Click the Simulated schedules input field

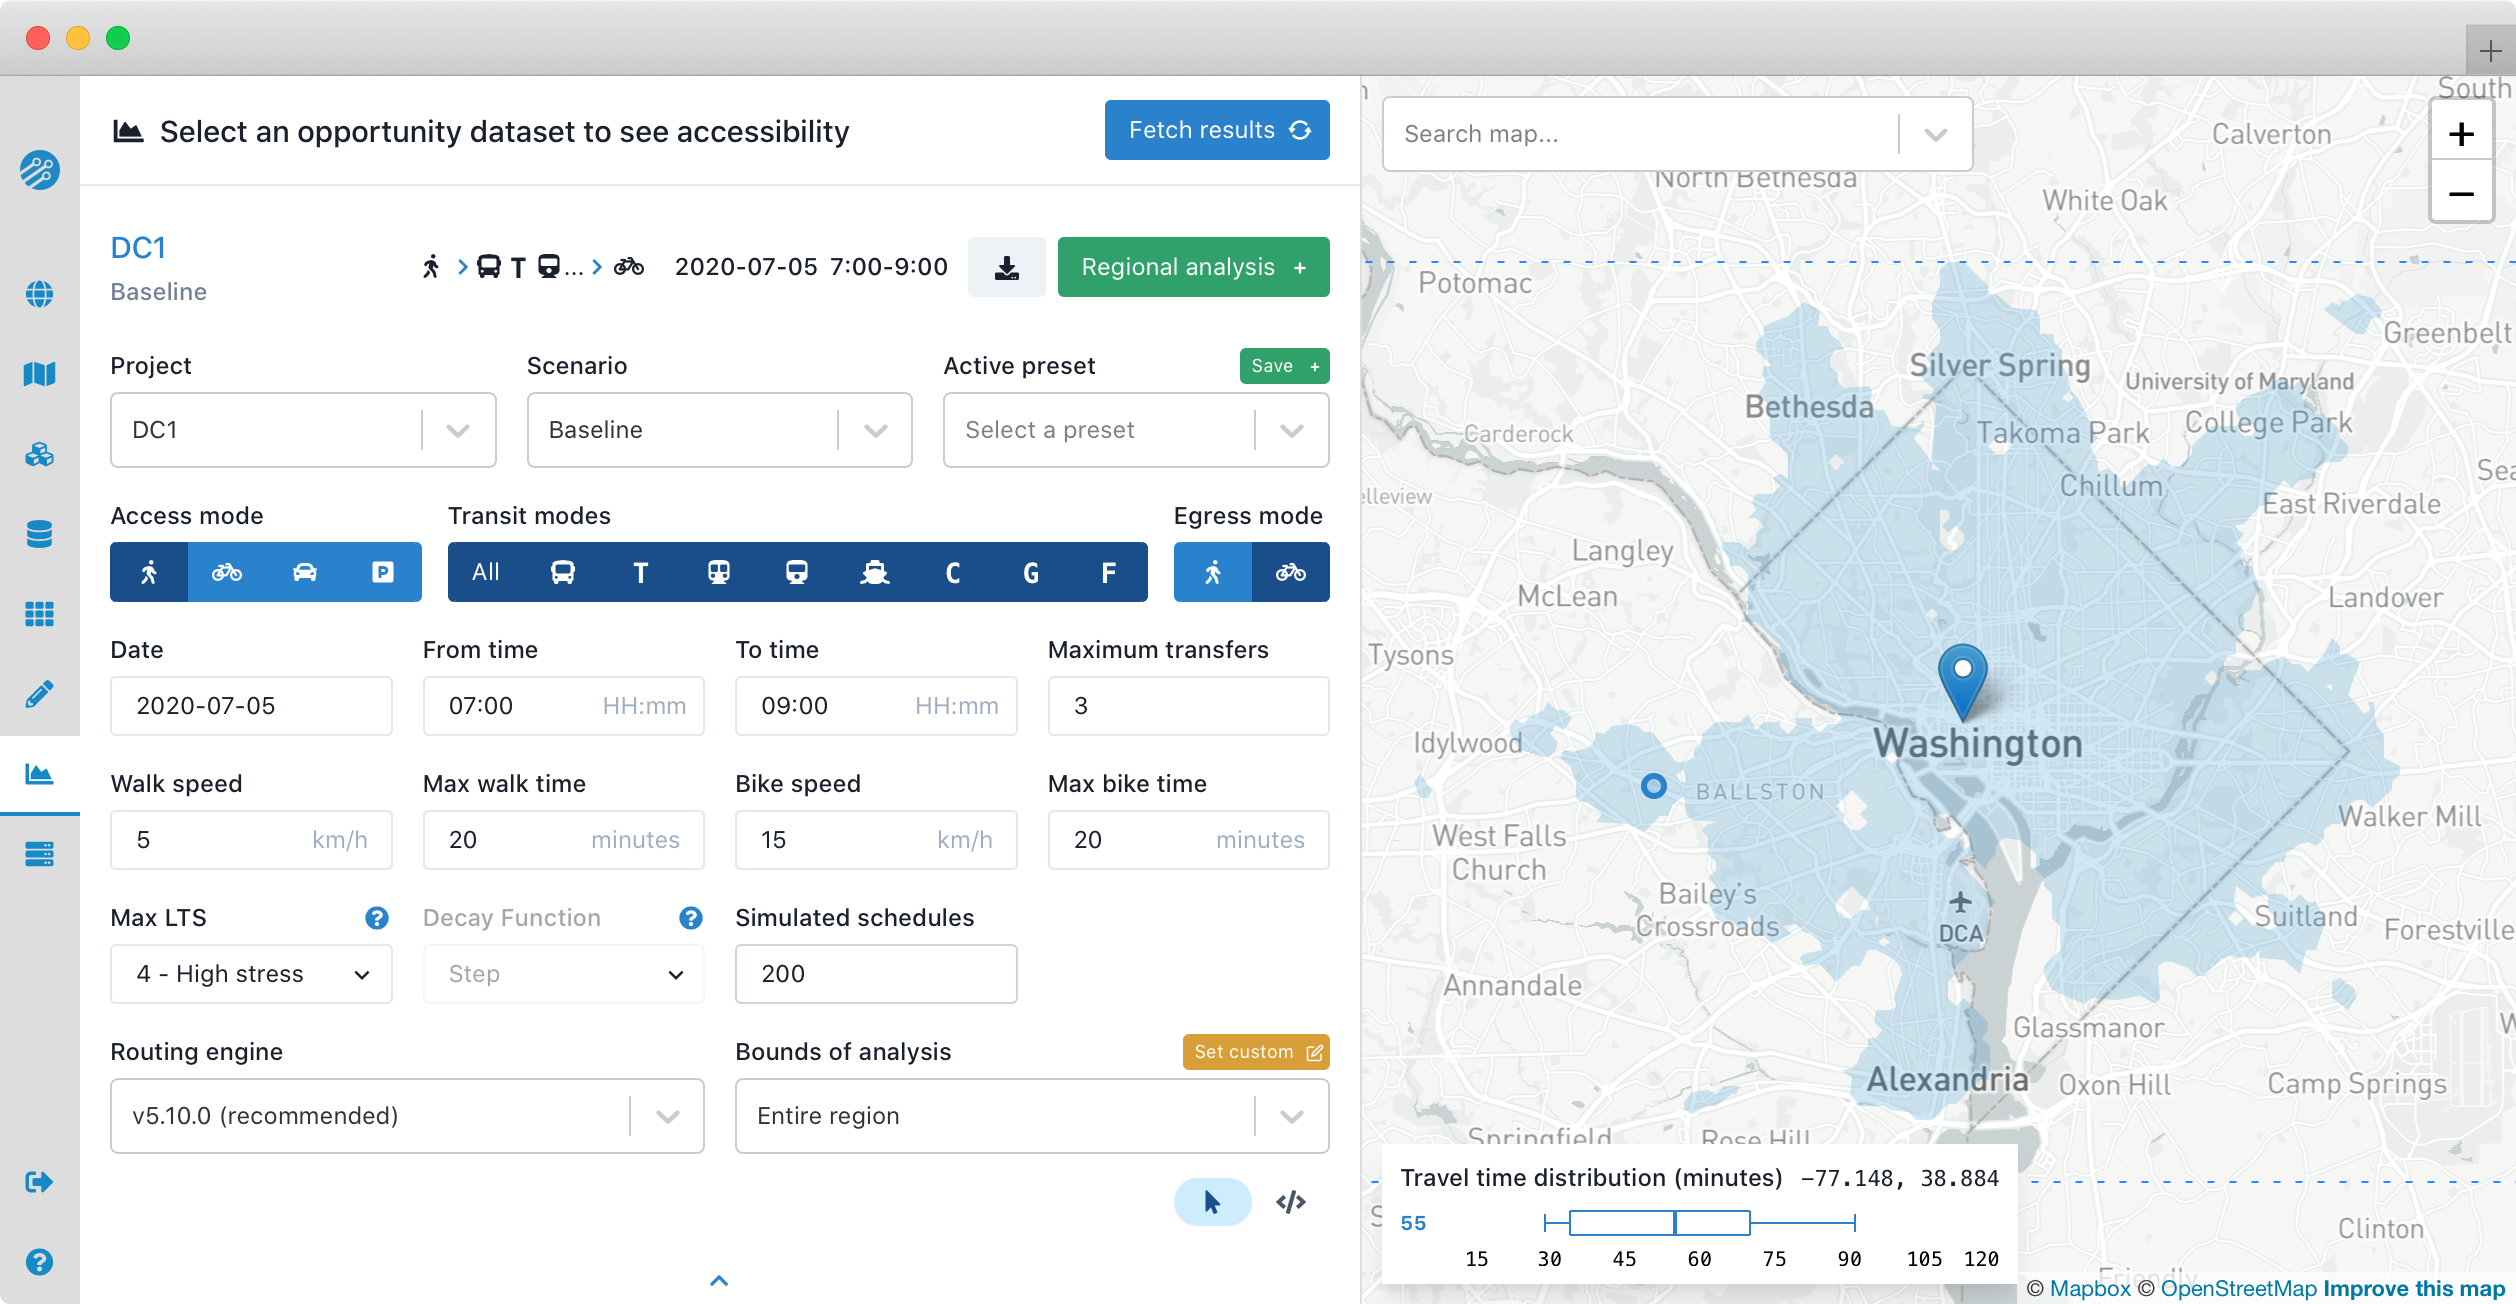click(875, 974)
